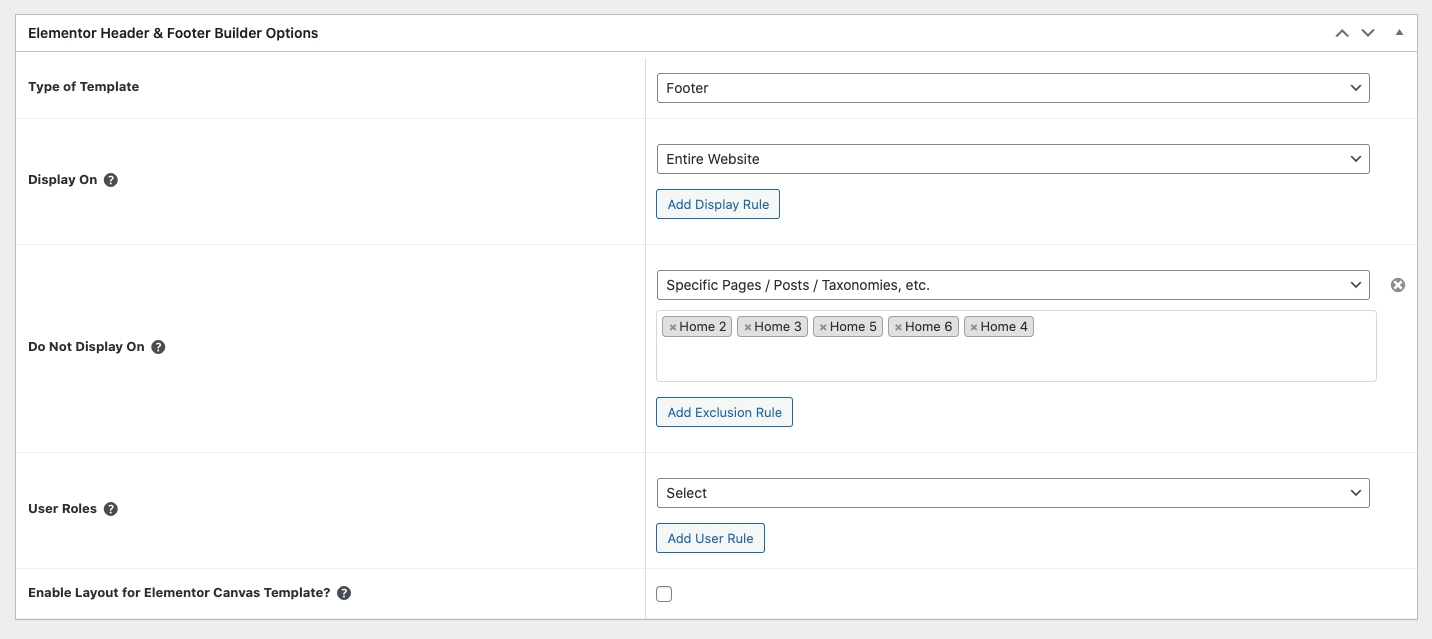The width and height of the screenshot is (1432, 639).
Task: Click the Add Display Rule button
Action: (x=718, y=204)
